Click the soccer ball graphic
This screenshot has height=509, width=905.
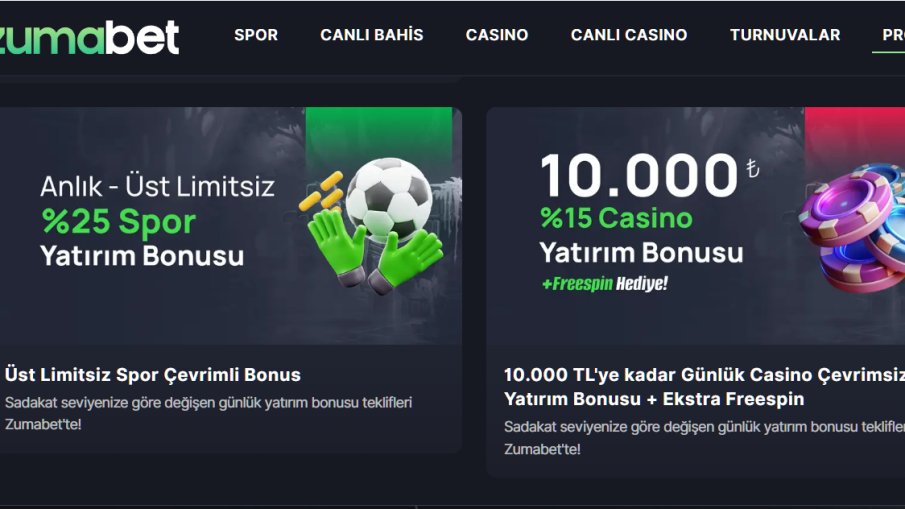pyautogui.click(x=389, y=198)
